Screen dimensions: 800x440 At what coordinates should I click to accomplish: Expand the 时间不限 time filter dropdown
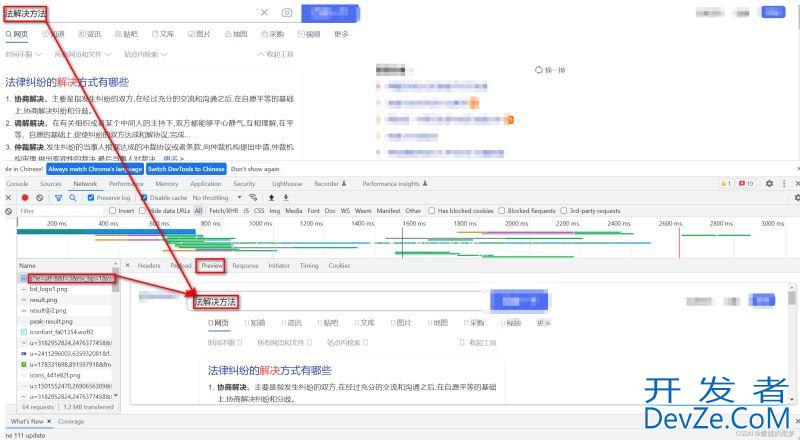(x=22, y=54)
